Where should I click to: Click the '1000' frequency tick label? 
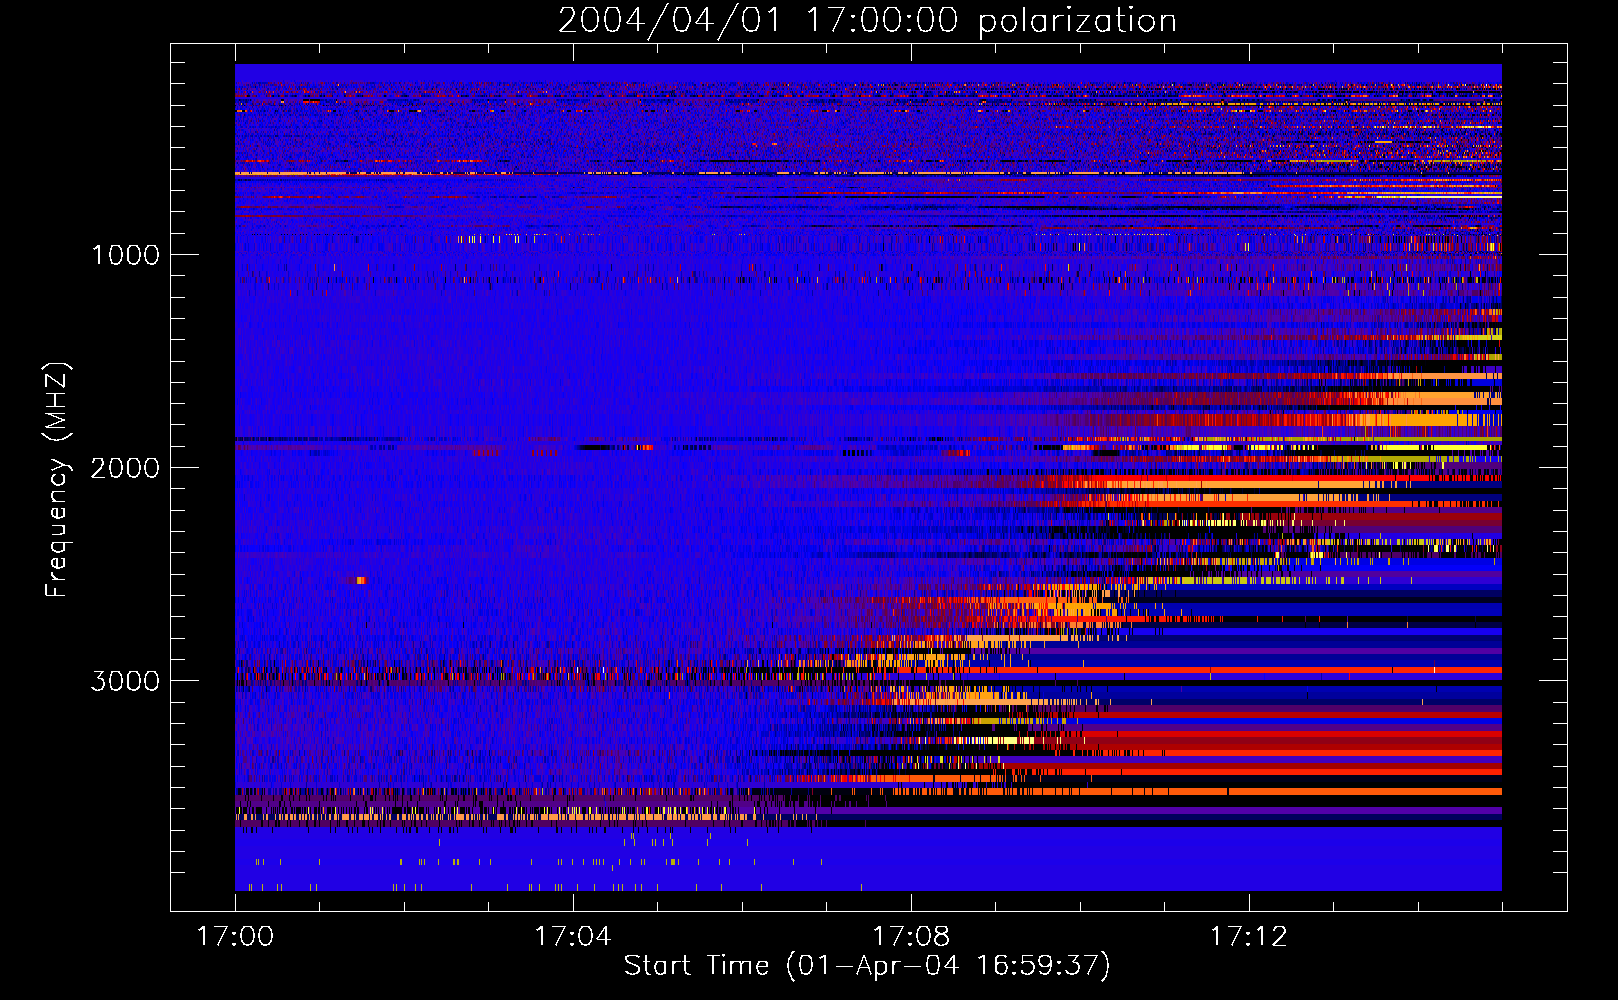point(125,255)
